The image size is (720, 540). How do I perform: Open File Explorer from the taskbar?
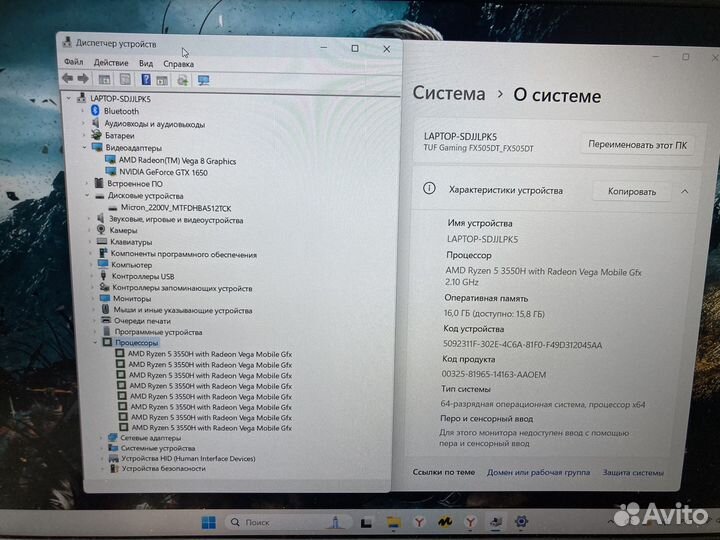394,522
